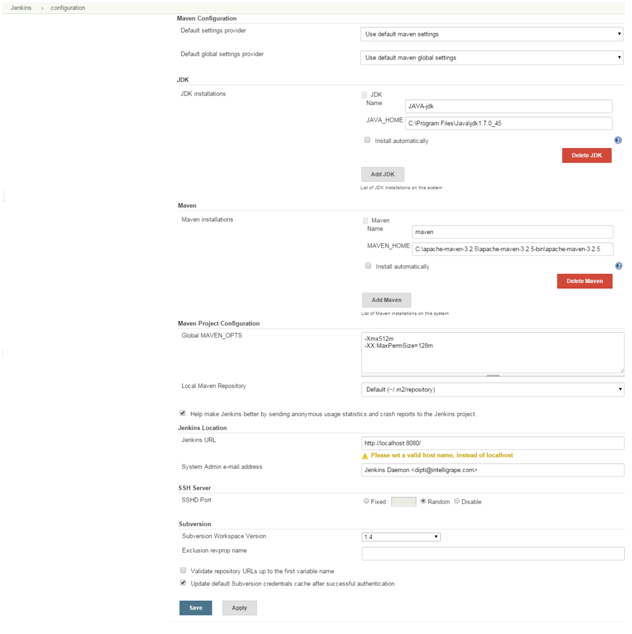The width and height of the screenshot is (632, 634).
Task: Click 'Maven Project Configuration' section heading
Action: pos(219,323)
